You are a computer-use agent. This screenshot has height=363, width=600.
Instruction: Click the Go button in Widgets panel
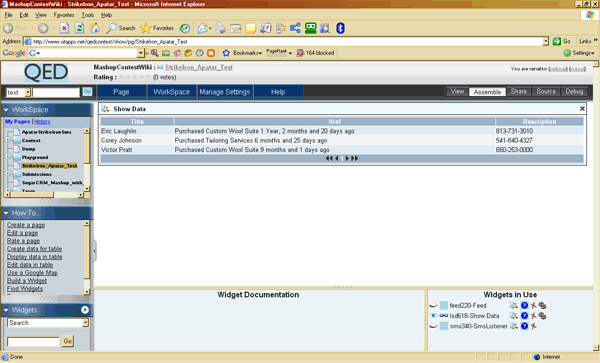[68, 341]
